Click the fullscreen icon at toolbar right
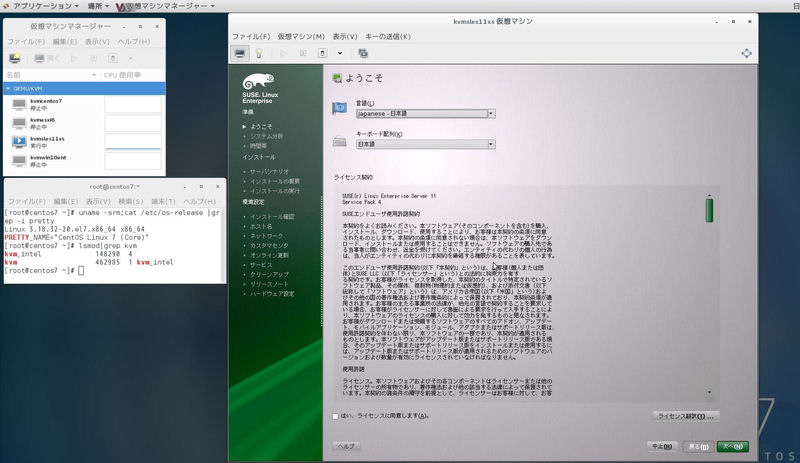The image size is (800, 463). pyautogui.click(x=746, y=53)
